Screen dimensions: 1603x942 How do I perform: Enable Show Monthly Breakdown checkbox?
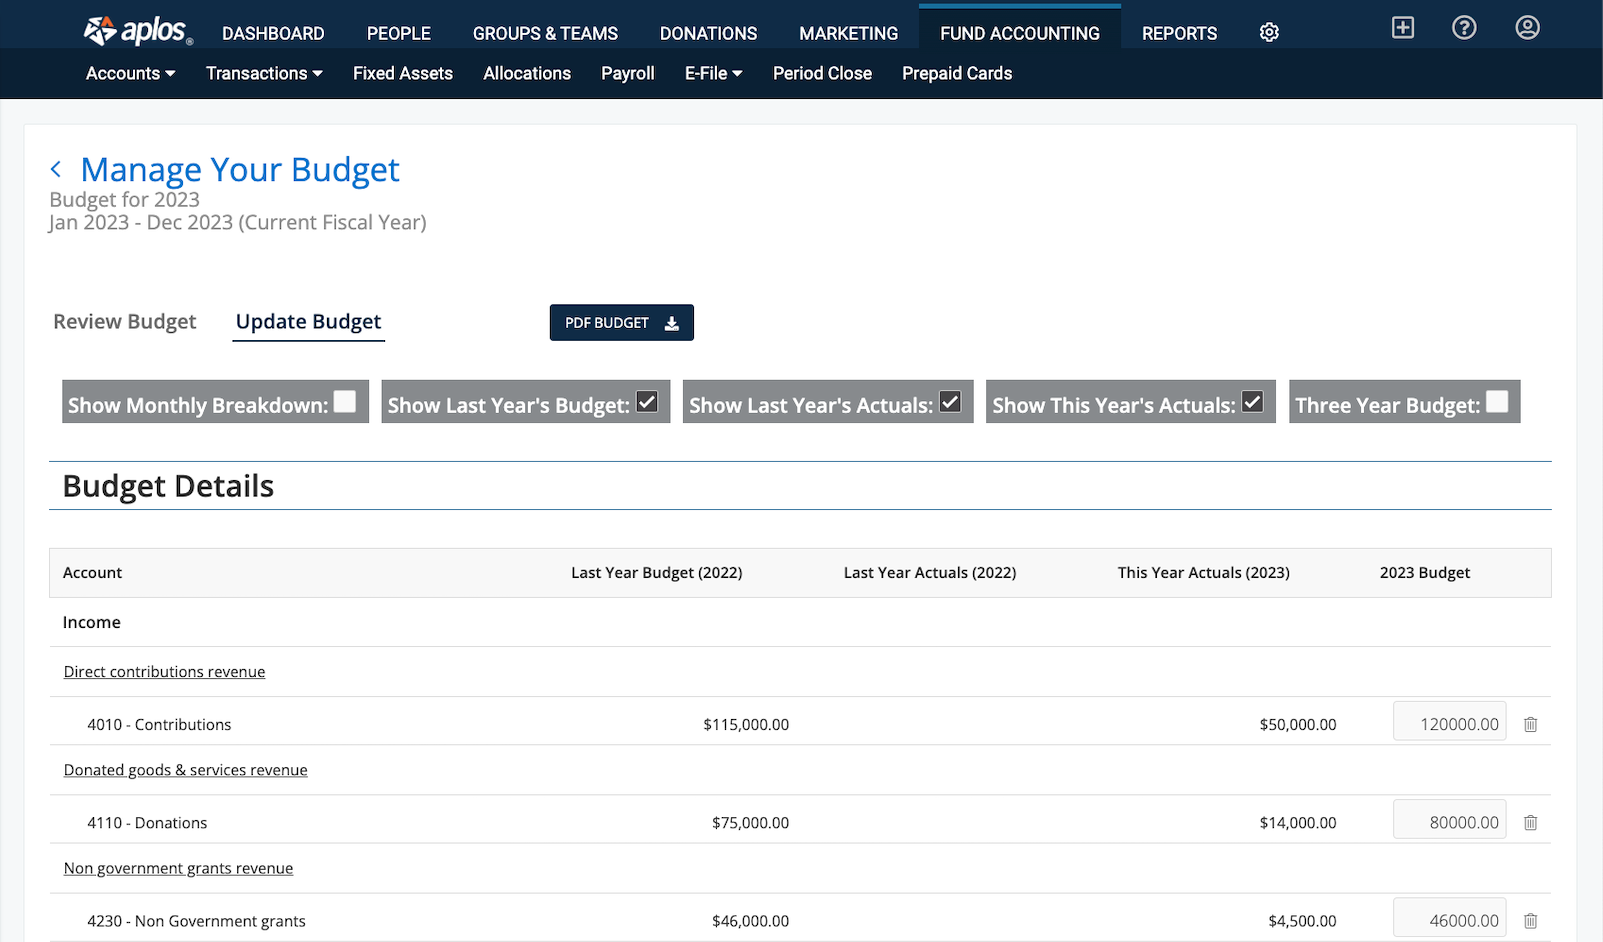[x=345, y=402]
